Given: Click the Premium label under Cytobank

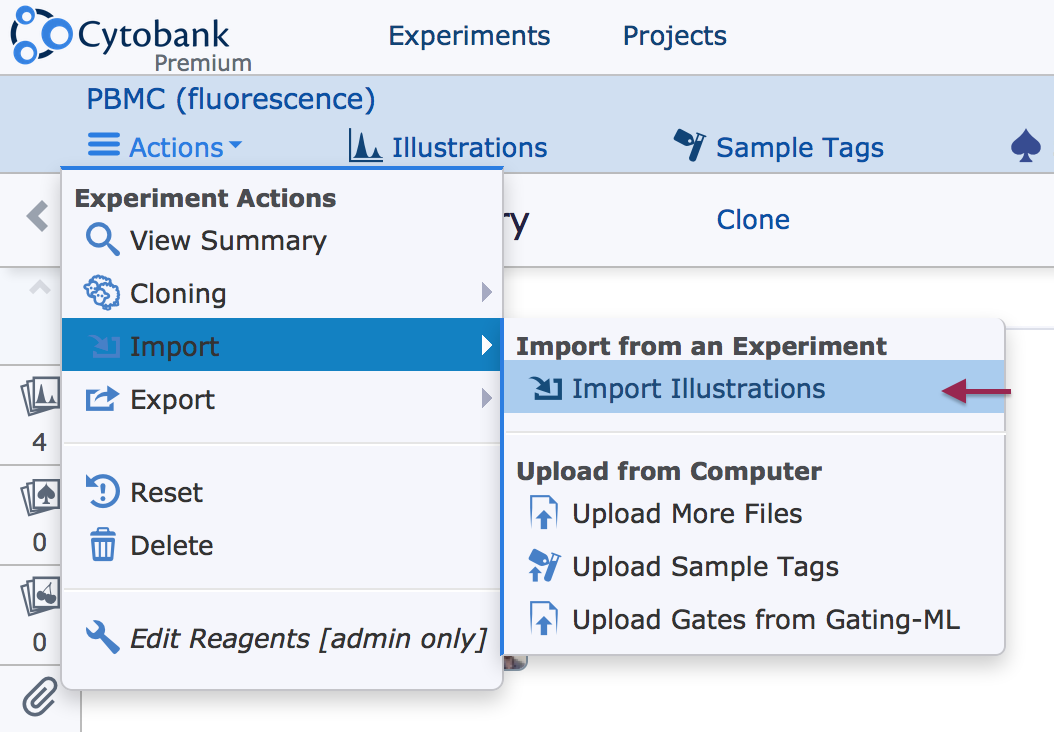Looking at the screenshot, I should coord(203,63).
